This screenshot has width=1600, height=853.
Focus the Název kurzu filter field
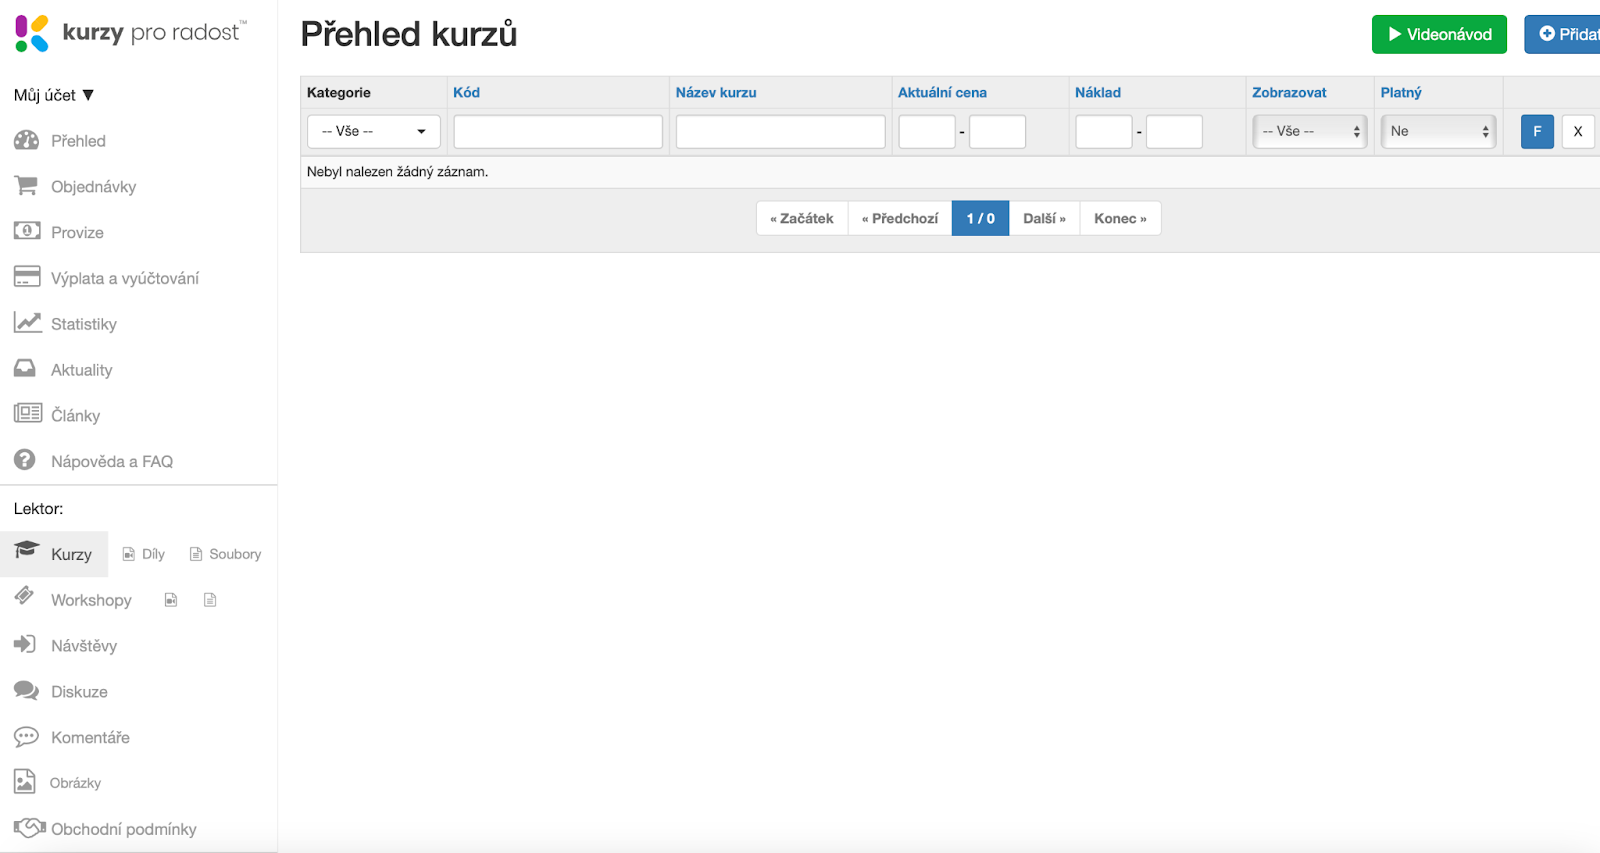[780, 131]
